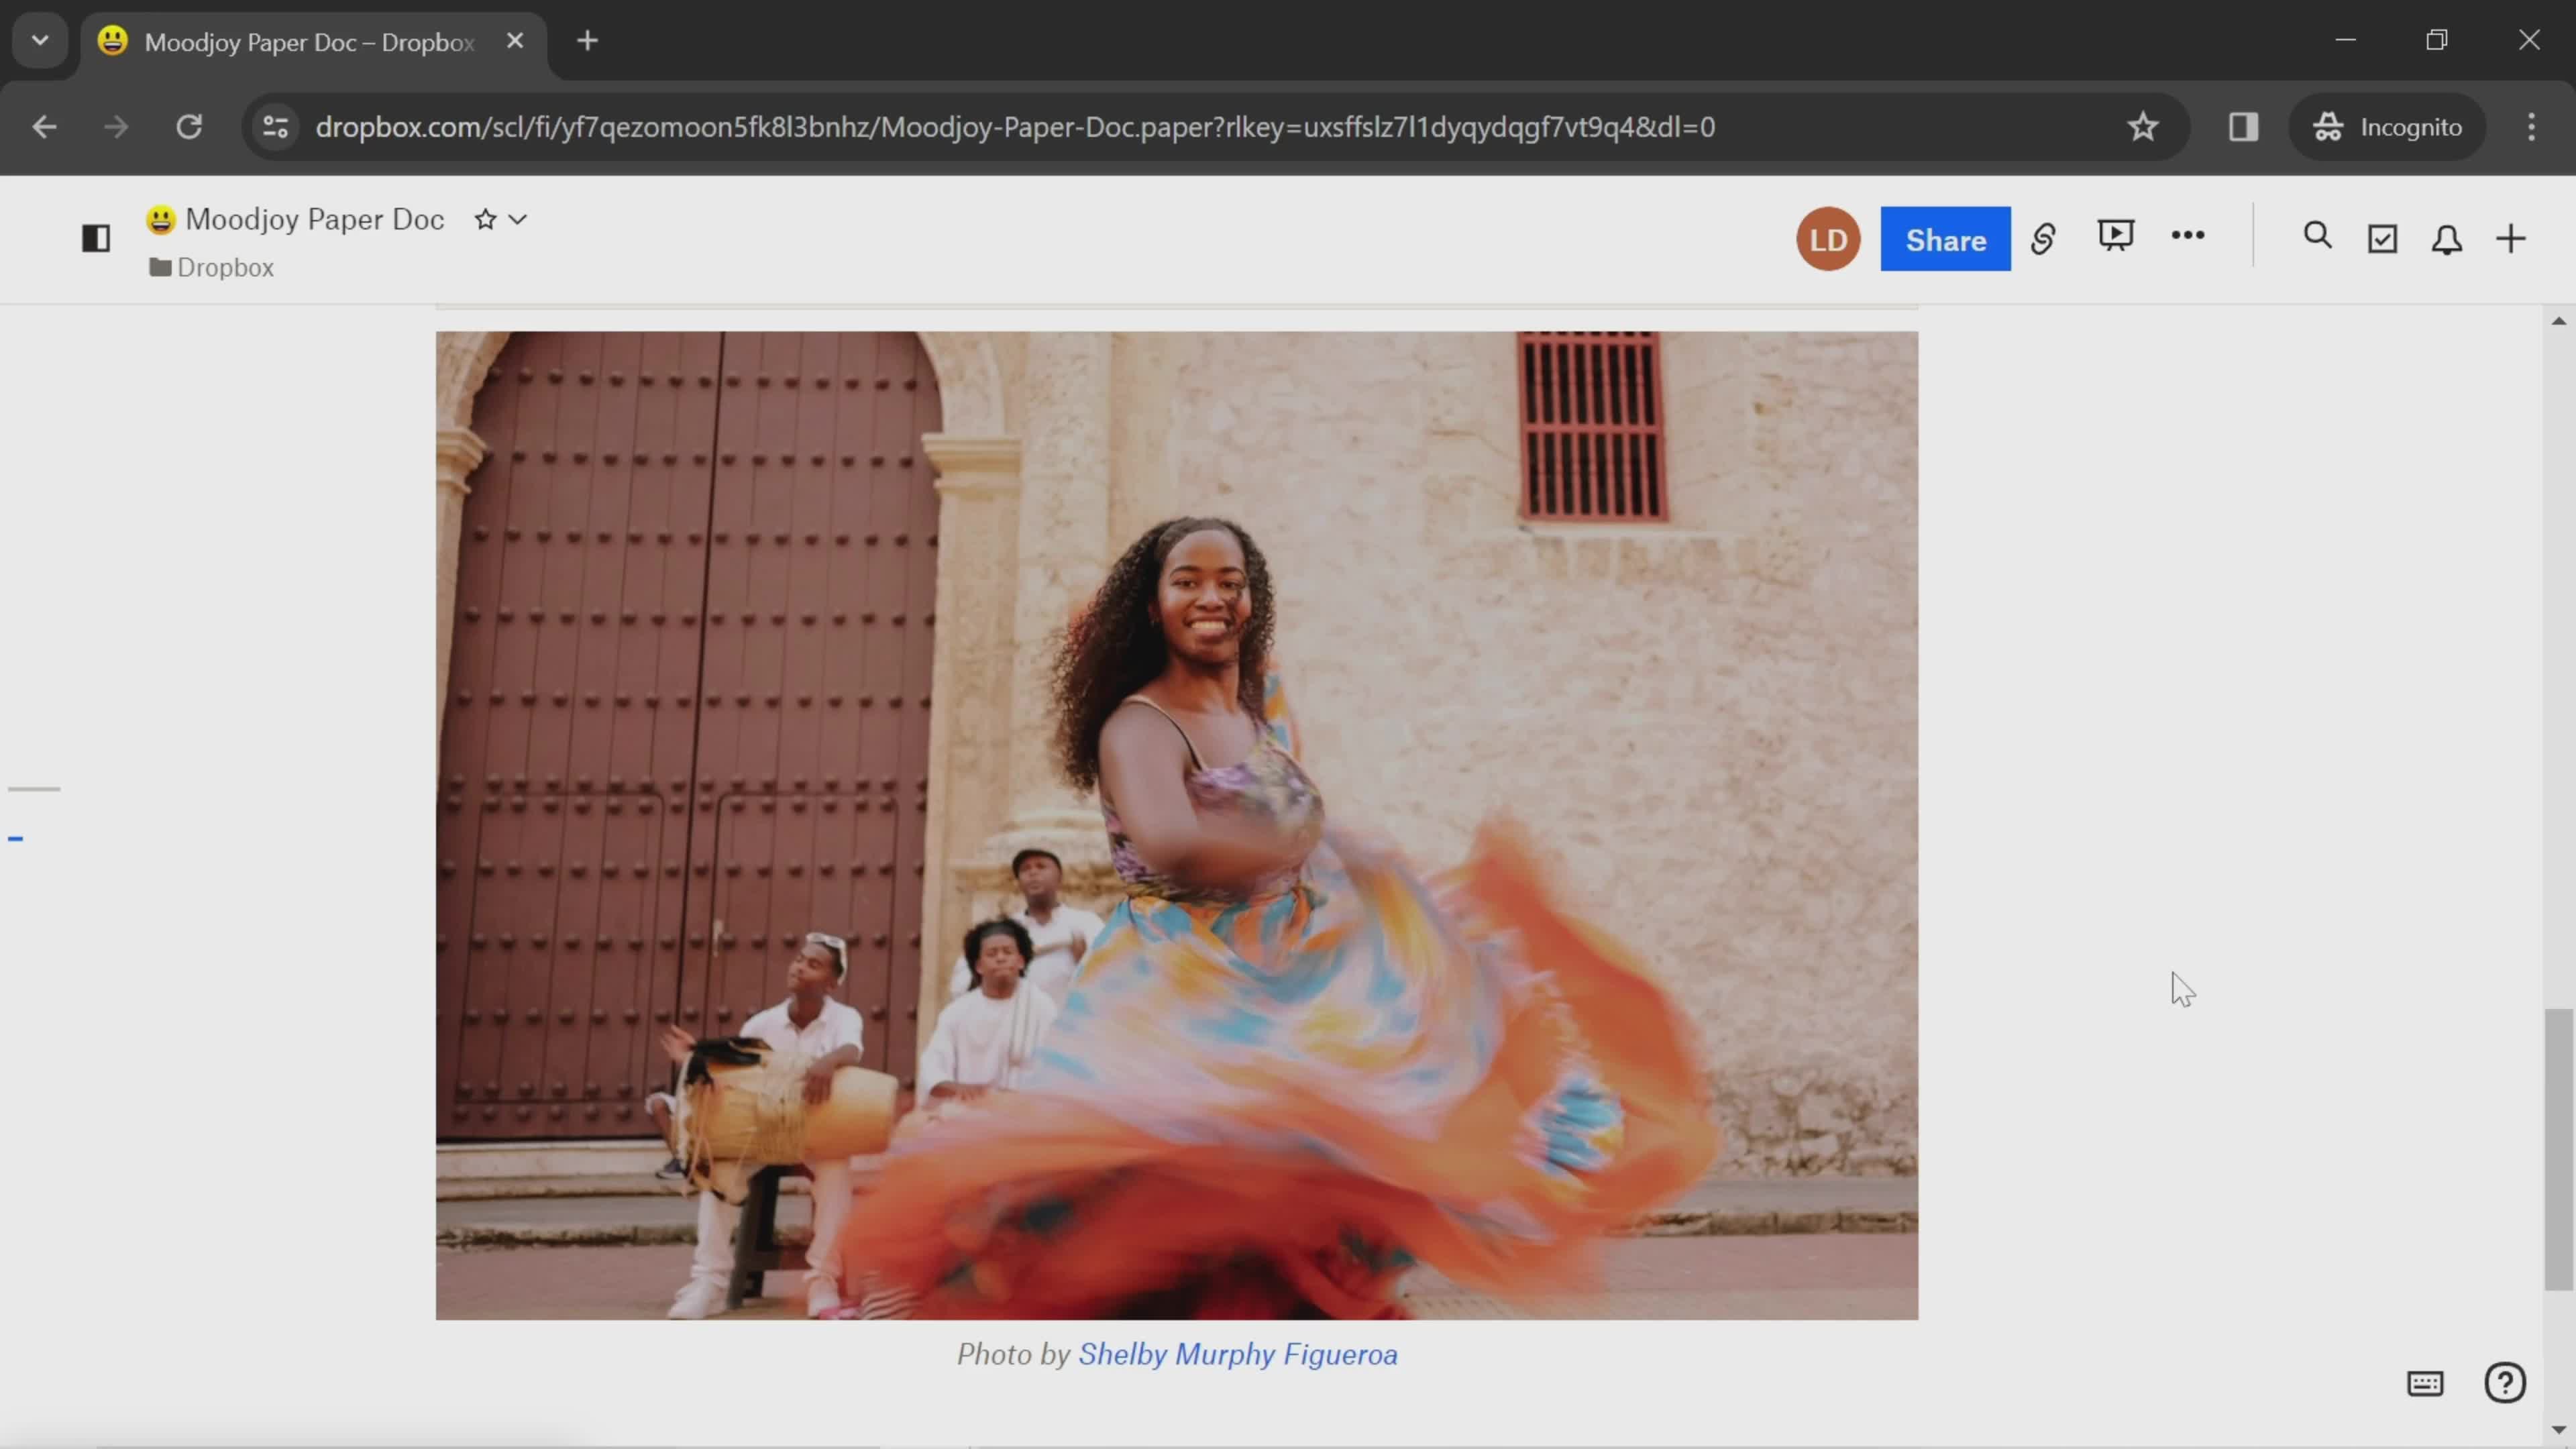Go forward in browser history
Screen dimensions: 2576x1449
(x=116, y=127)
